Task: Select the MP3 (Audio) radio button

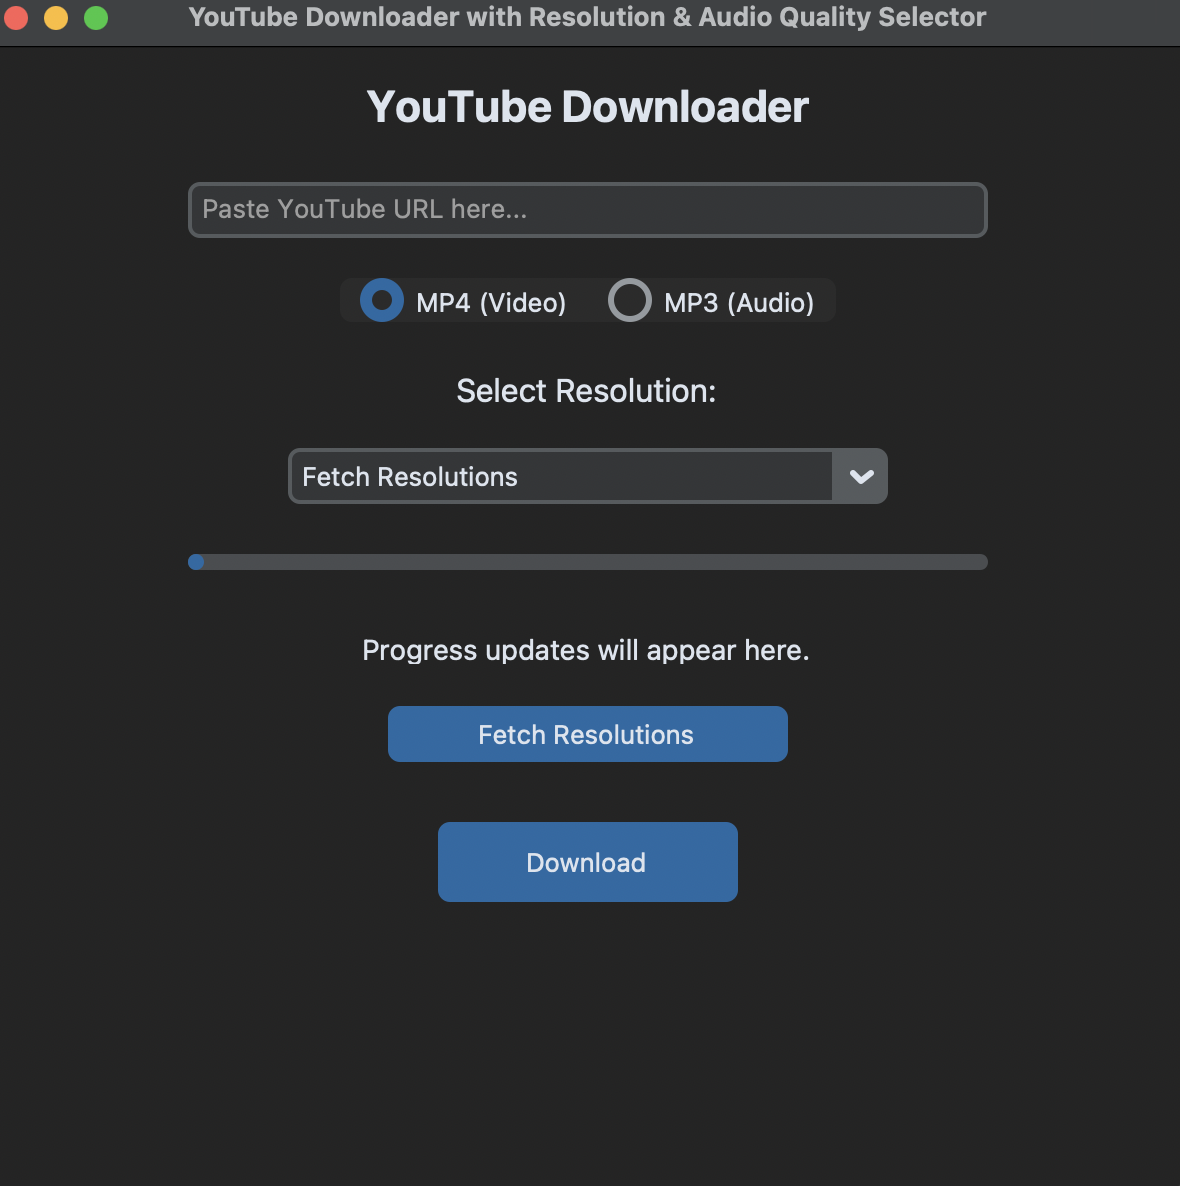Action: click(630, 300)
